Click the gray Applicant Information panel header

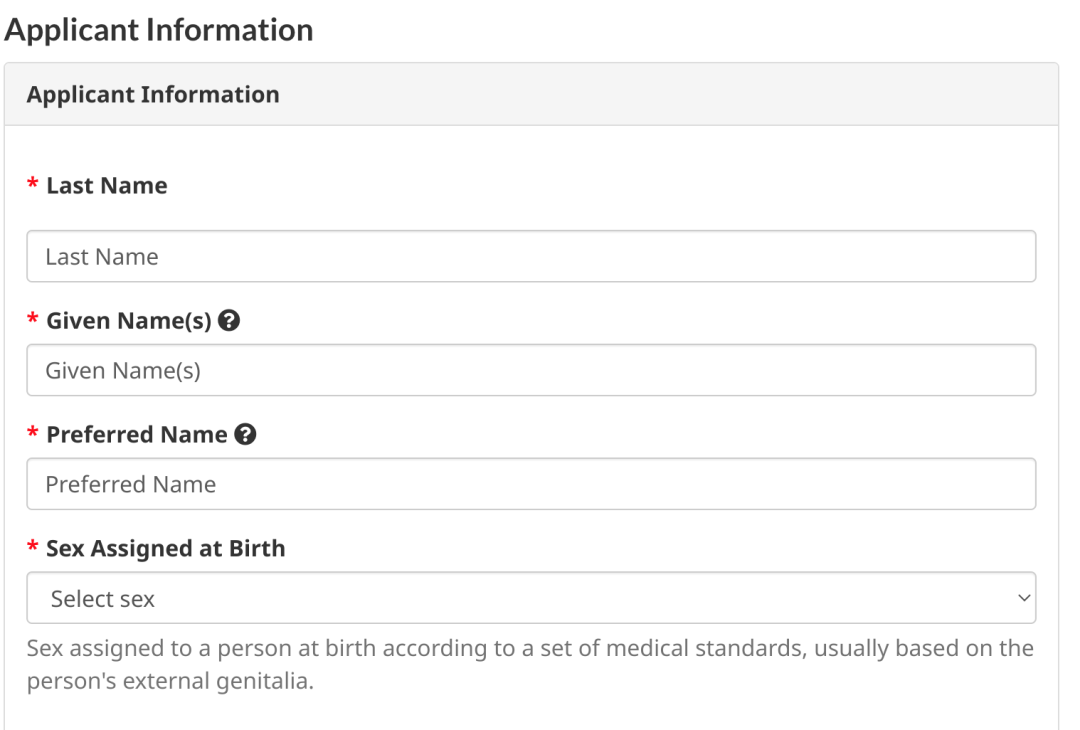(x=530, y=95)
